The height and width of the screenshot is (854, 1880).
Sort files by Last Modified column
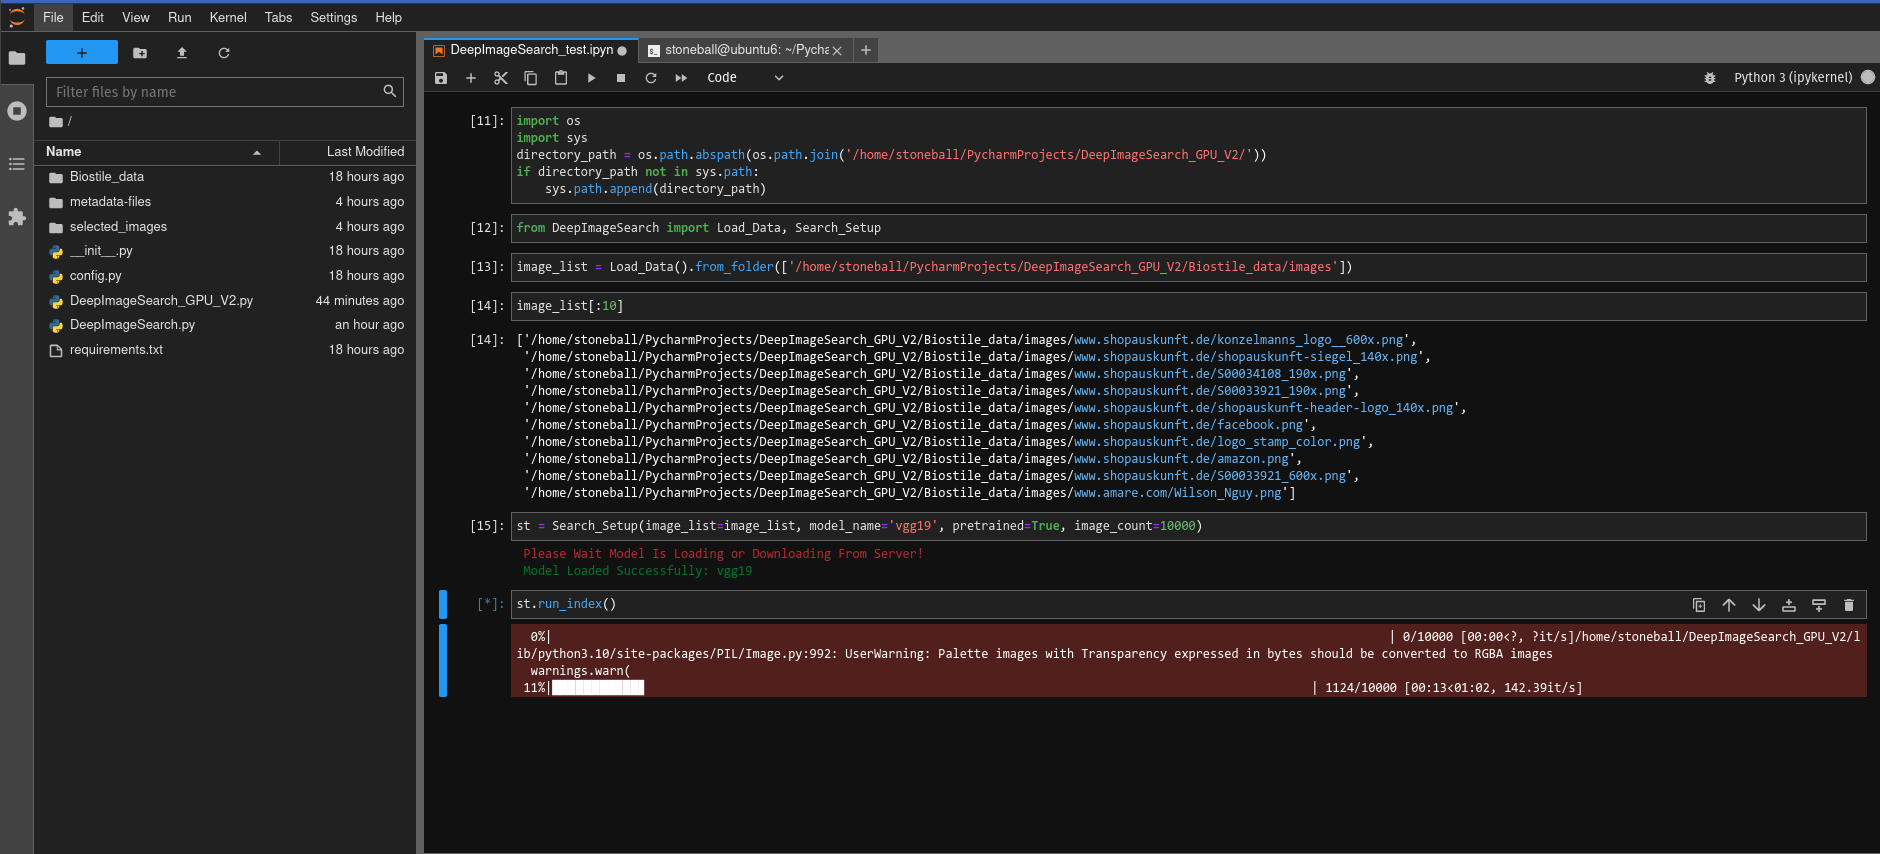pyautogui.click(x=347, y=152)
